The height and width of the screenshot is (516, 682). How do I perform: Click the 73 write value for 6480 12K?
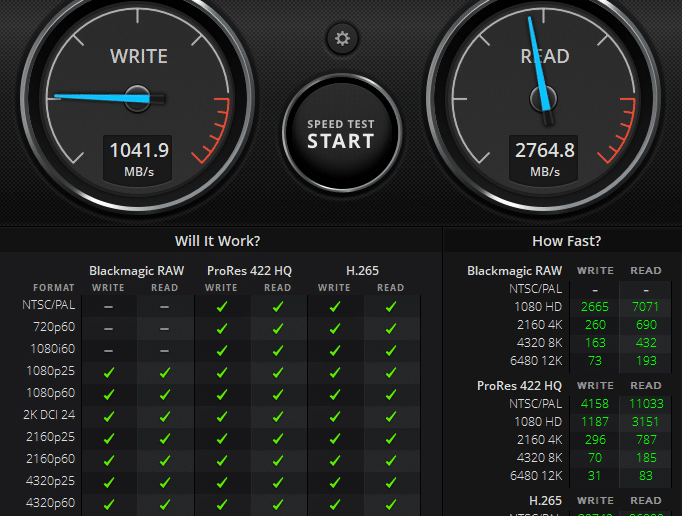click(595, 361)
